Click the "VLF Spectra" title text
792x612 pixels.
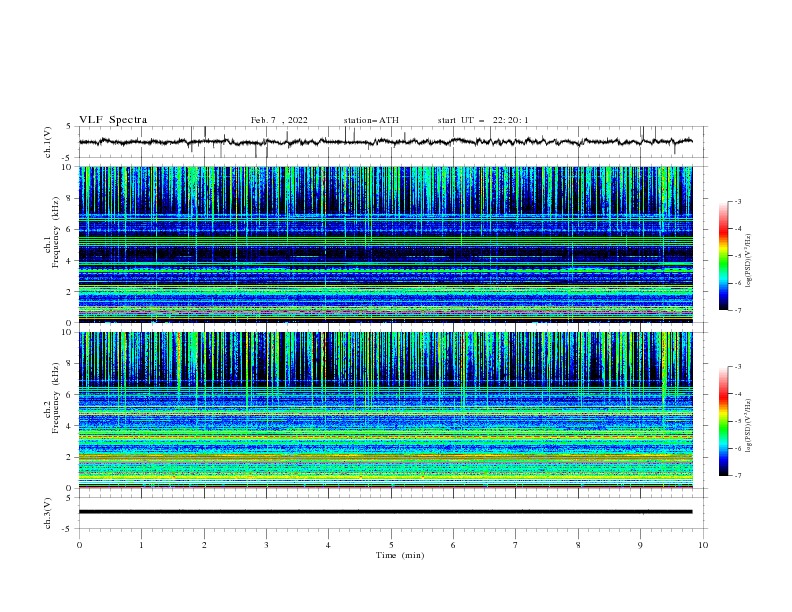tap(113, 120)
